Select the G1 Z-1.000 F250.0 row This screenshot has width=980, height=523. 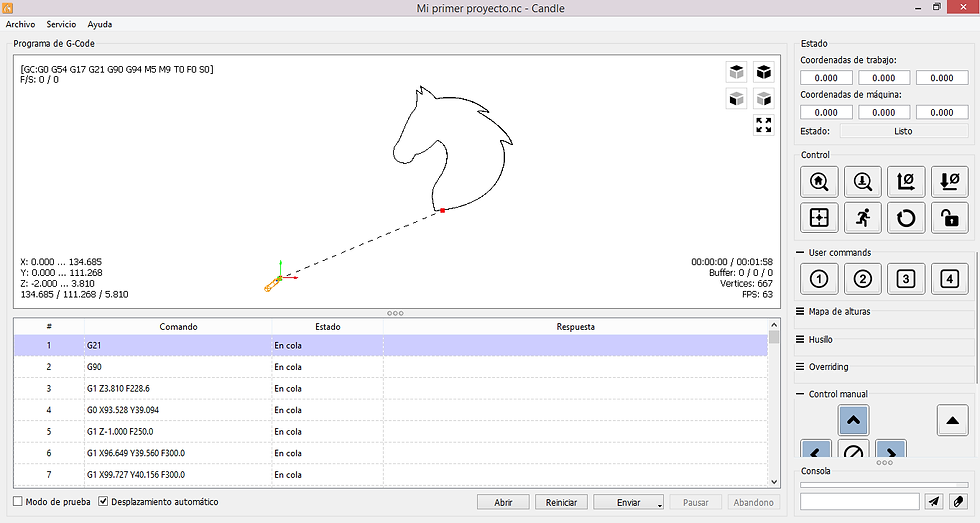coord(391,432)
